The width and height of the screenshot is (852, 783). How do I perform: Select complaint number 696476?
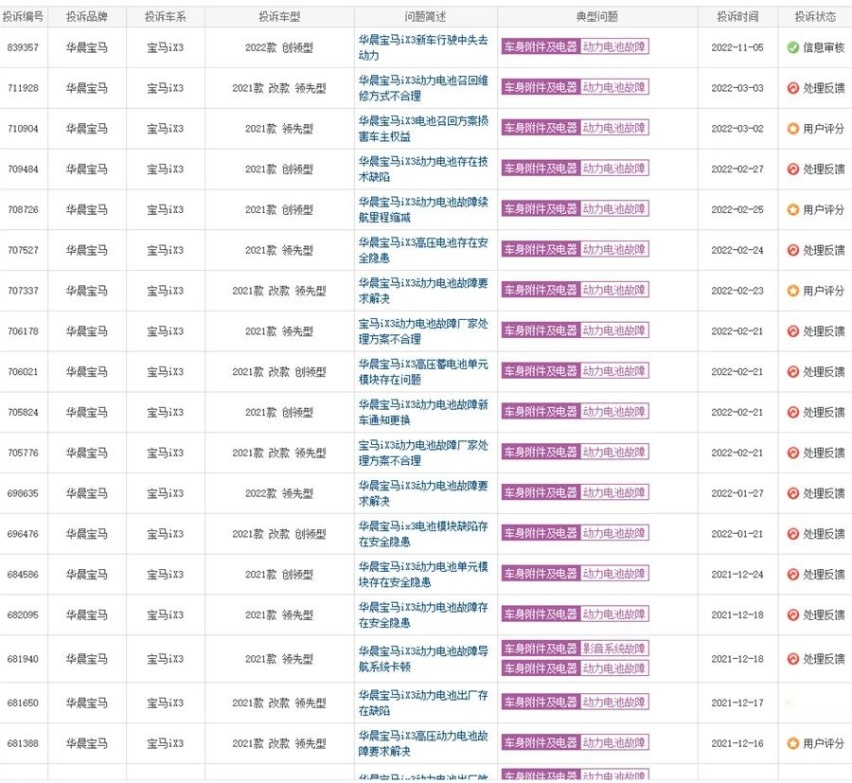point(23,534)
